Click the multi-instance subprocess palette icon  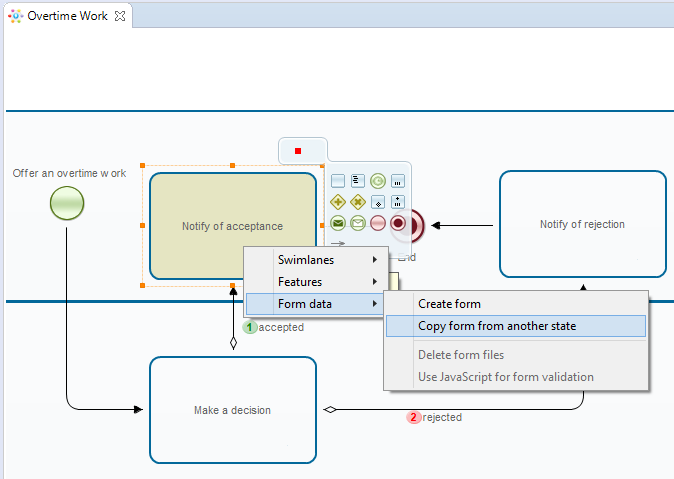[x=398, y=202]
